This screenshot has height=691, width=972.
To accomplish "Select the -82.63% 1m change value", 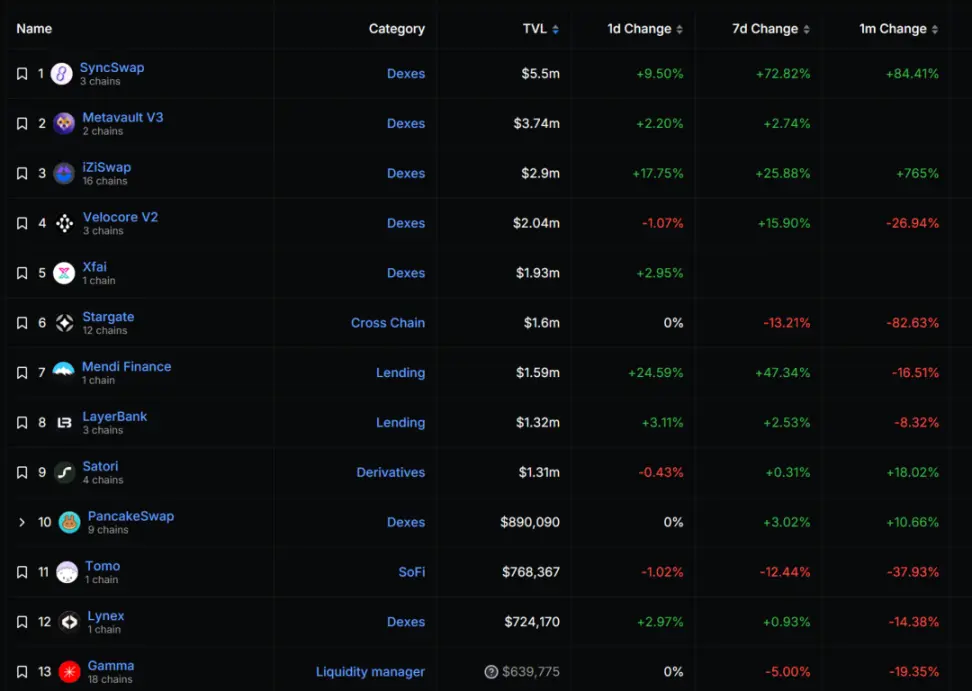I will 912,323.
